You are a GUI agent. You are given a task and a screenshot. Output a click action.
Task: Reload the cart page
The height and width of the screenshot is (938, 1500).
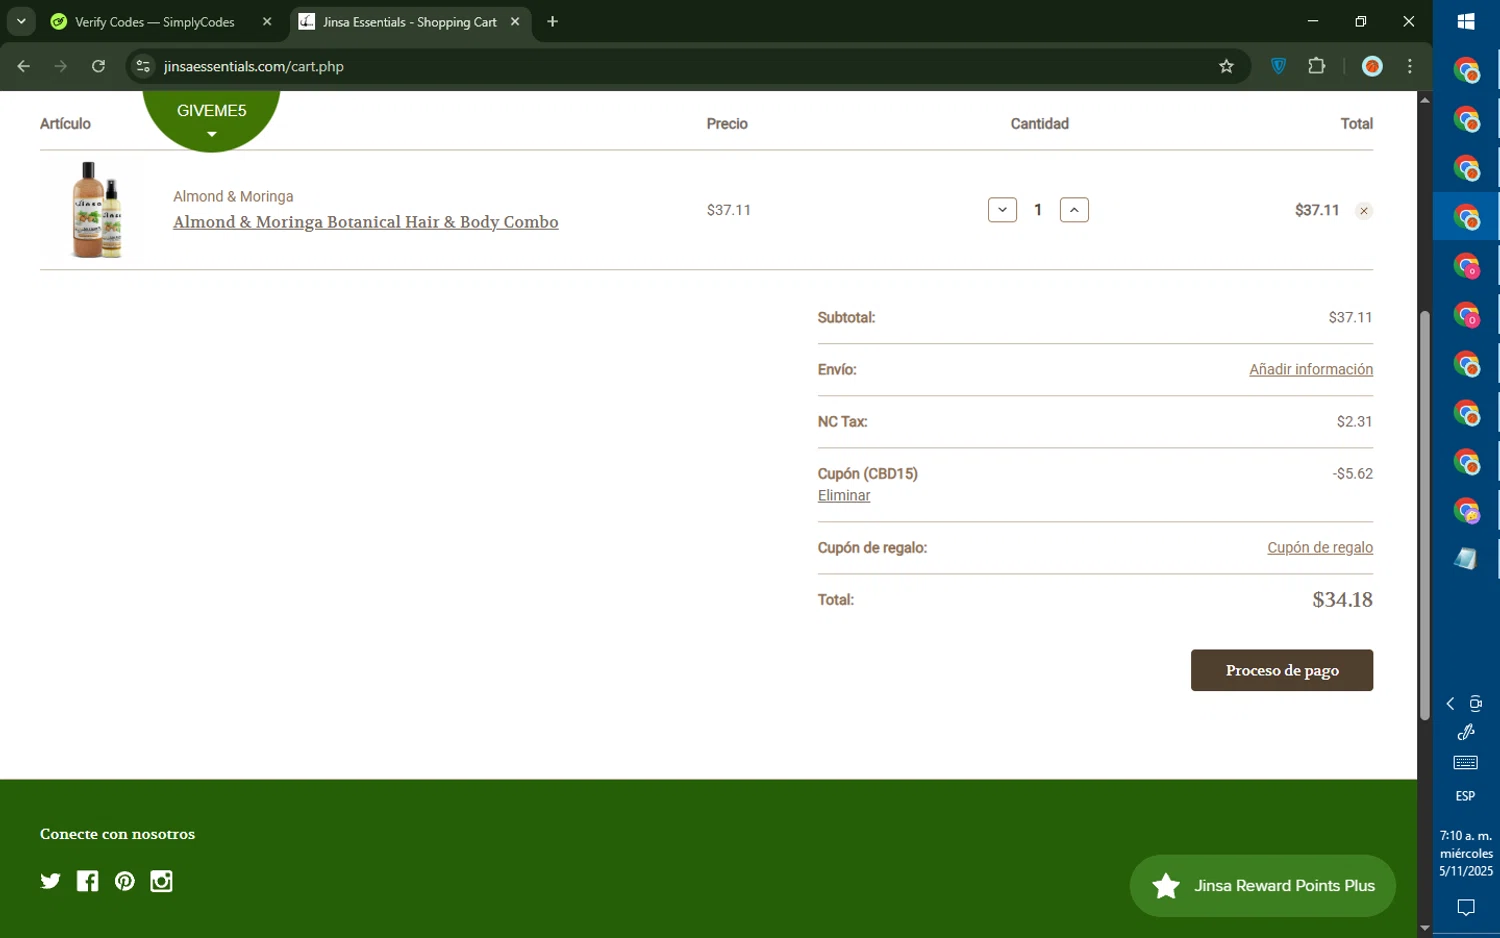(98, 67)
